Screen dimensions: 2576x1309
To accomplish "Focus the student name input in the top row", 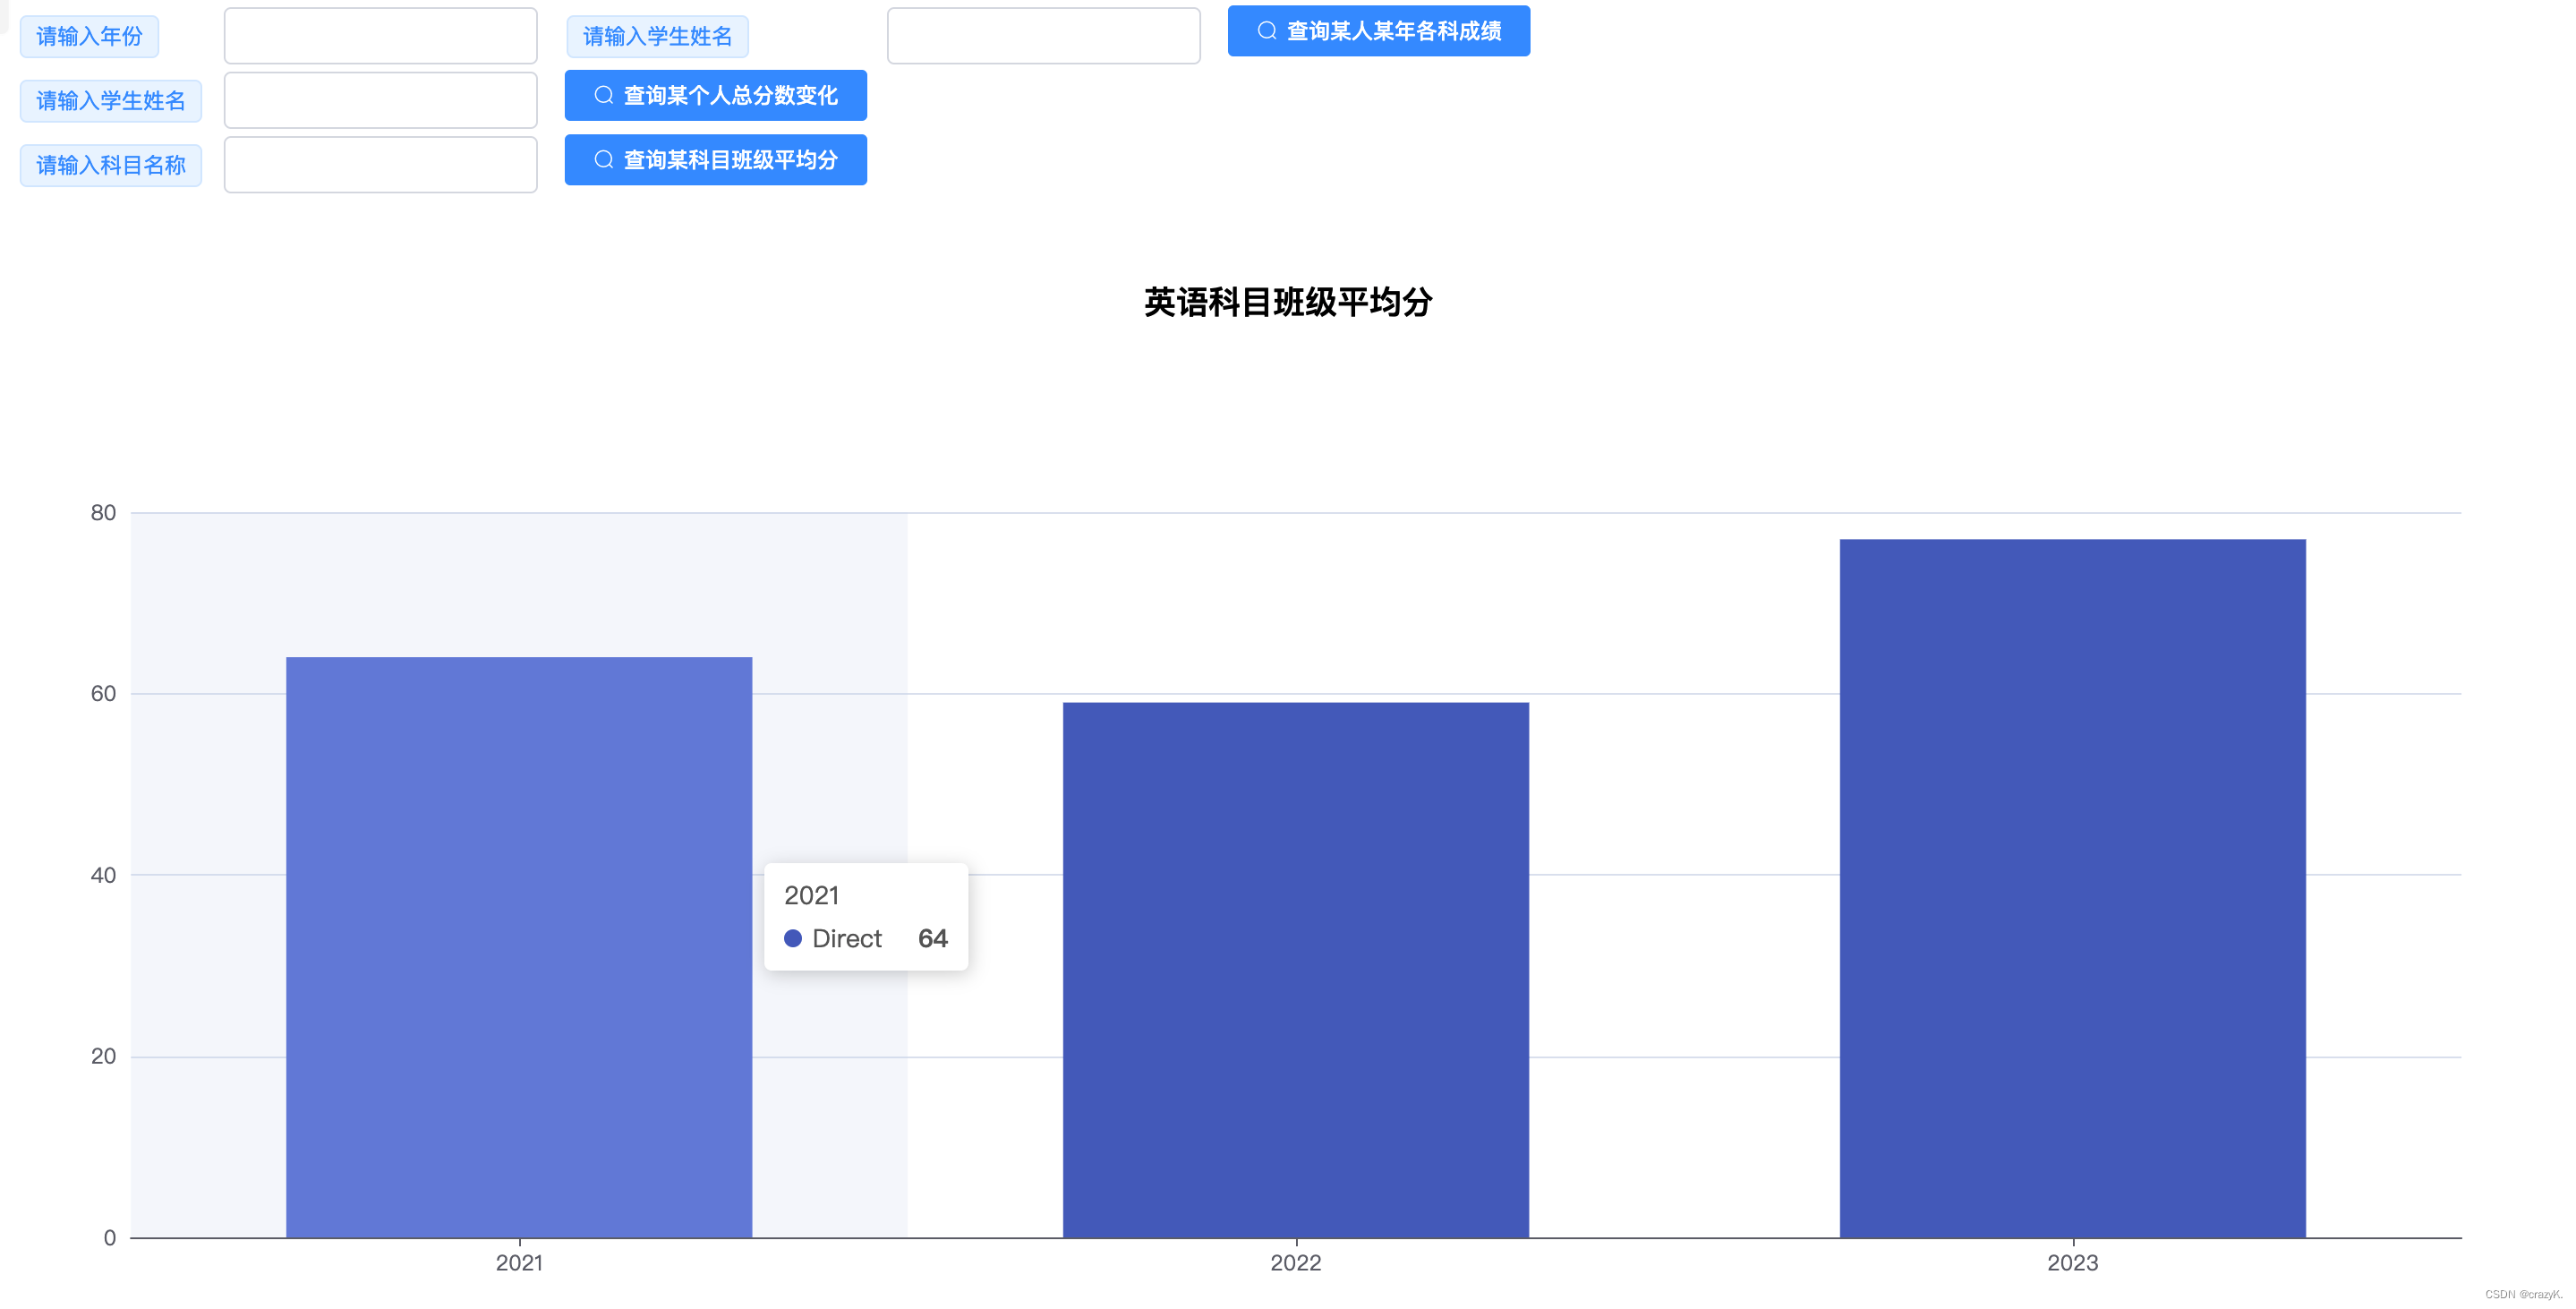I will tap(1043, 36).
